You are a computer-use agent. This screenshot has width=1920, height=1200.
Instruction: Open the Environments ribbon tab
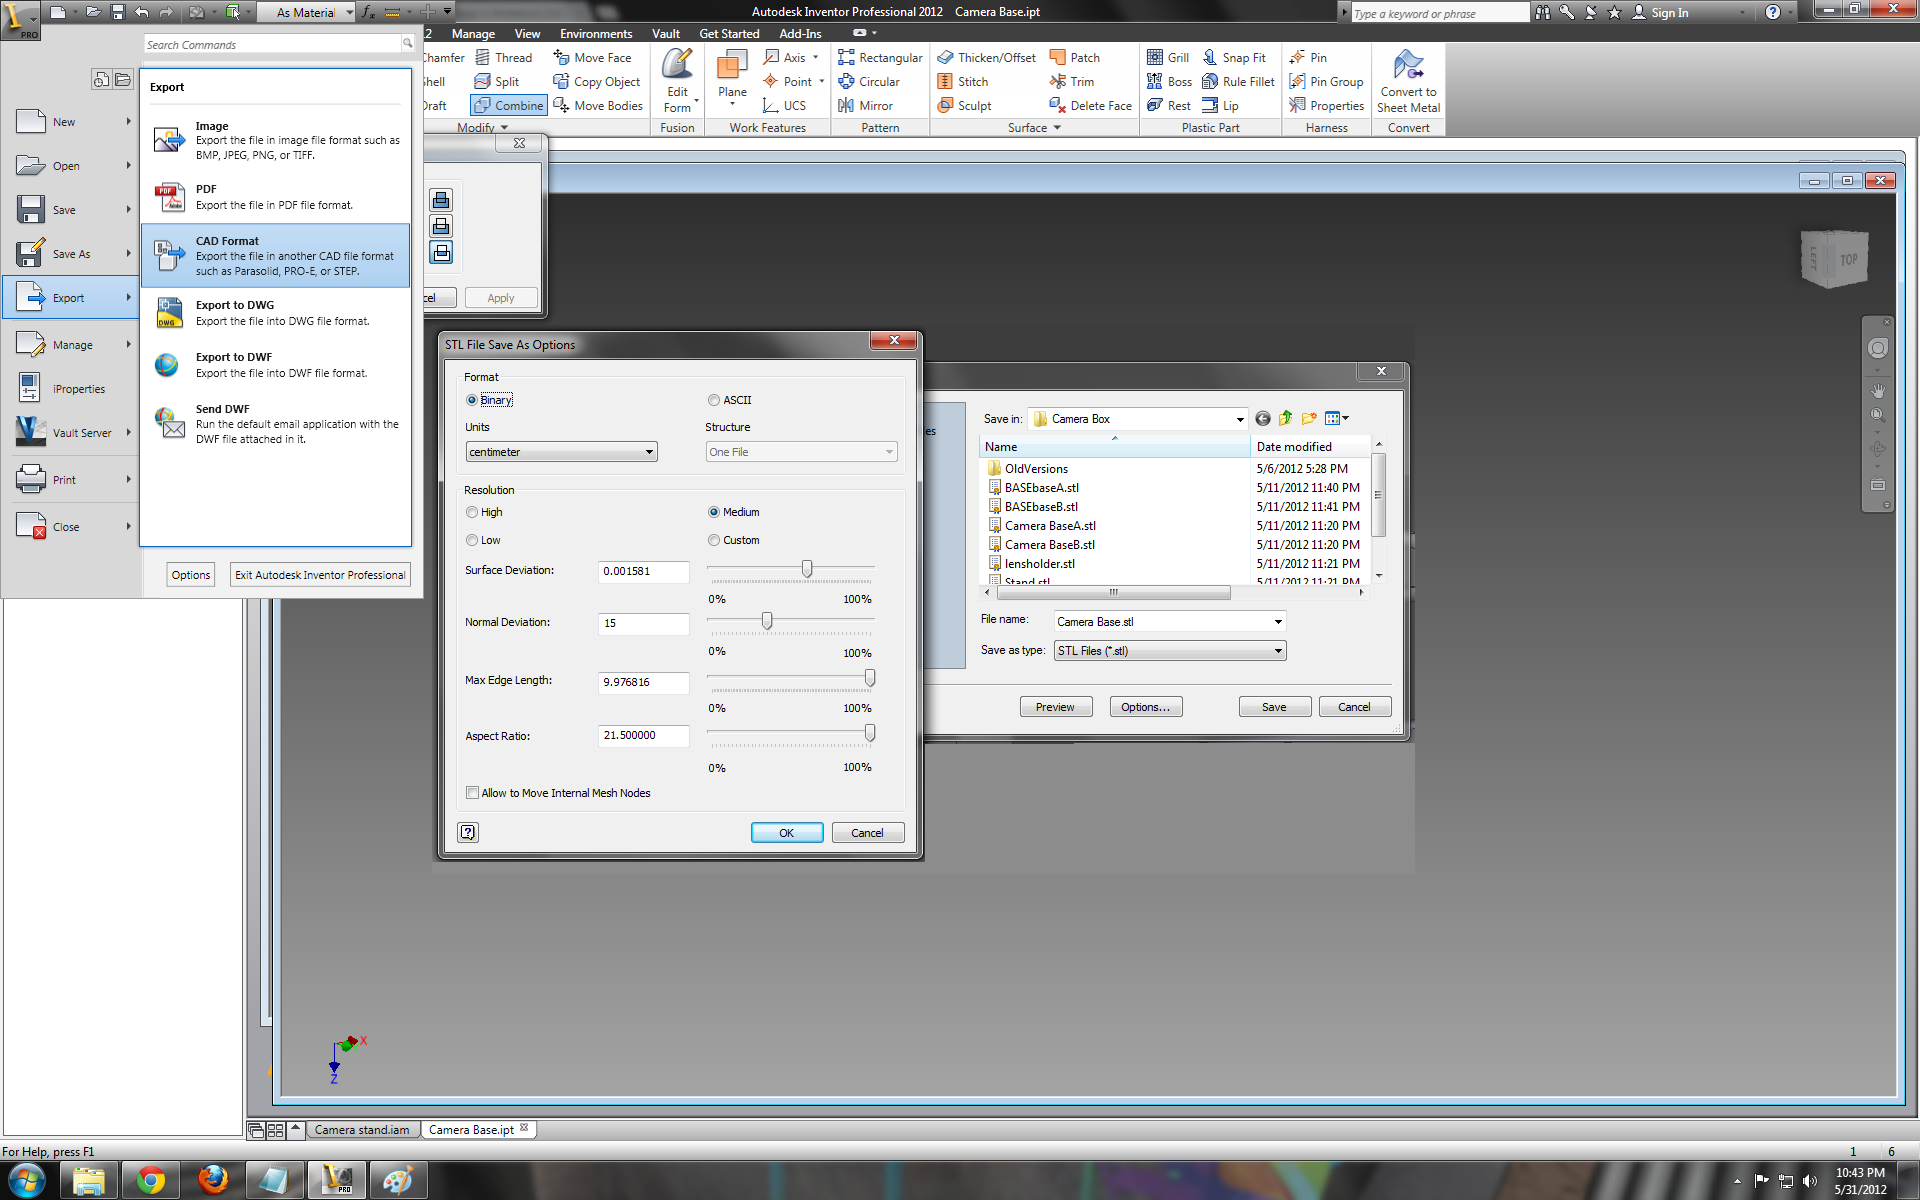pyautogui.click(x=596, y=34)
